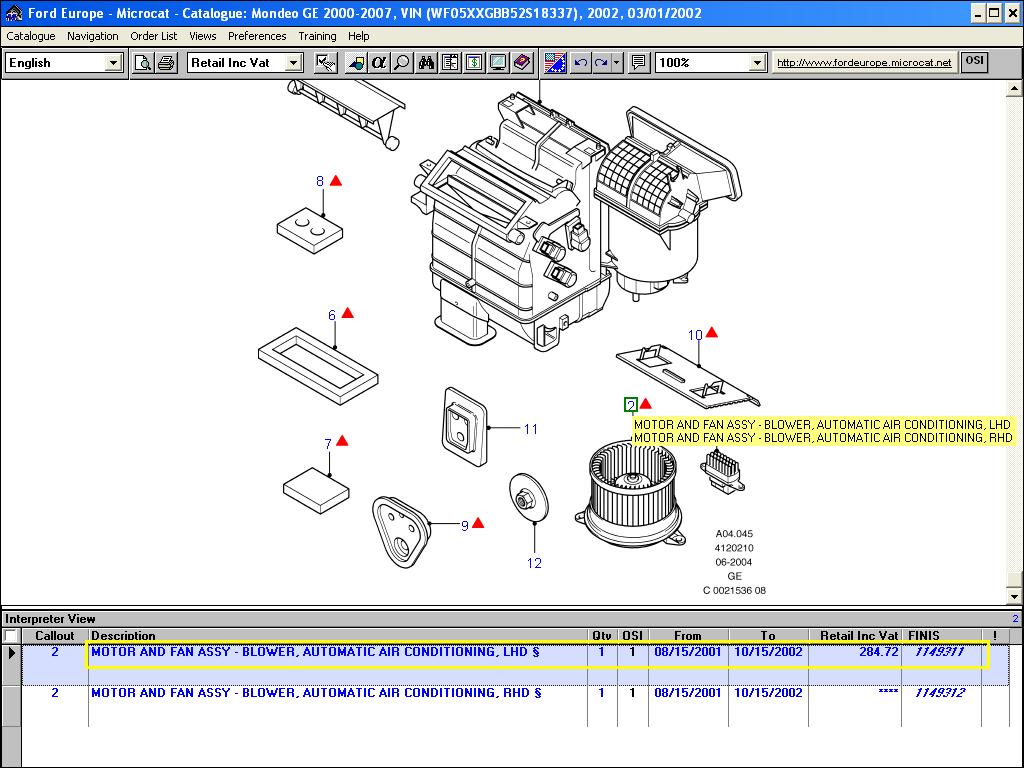This screenshot has height=768, width=1024.
Task: Open the English language dropdown
Action: coord(113,63)
